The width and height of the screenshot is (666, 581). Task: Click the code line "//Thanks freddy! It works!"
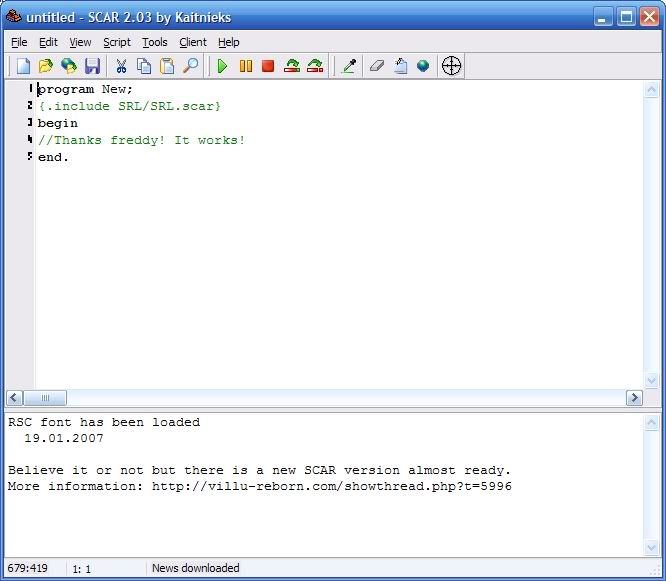tap(141, 140)
